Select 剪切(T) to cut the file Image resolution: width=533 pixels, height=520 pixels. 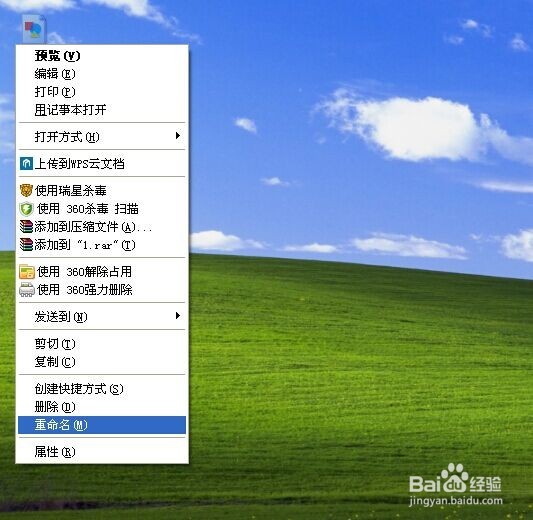click(x=102, y=344)
